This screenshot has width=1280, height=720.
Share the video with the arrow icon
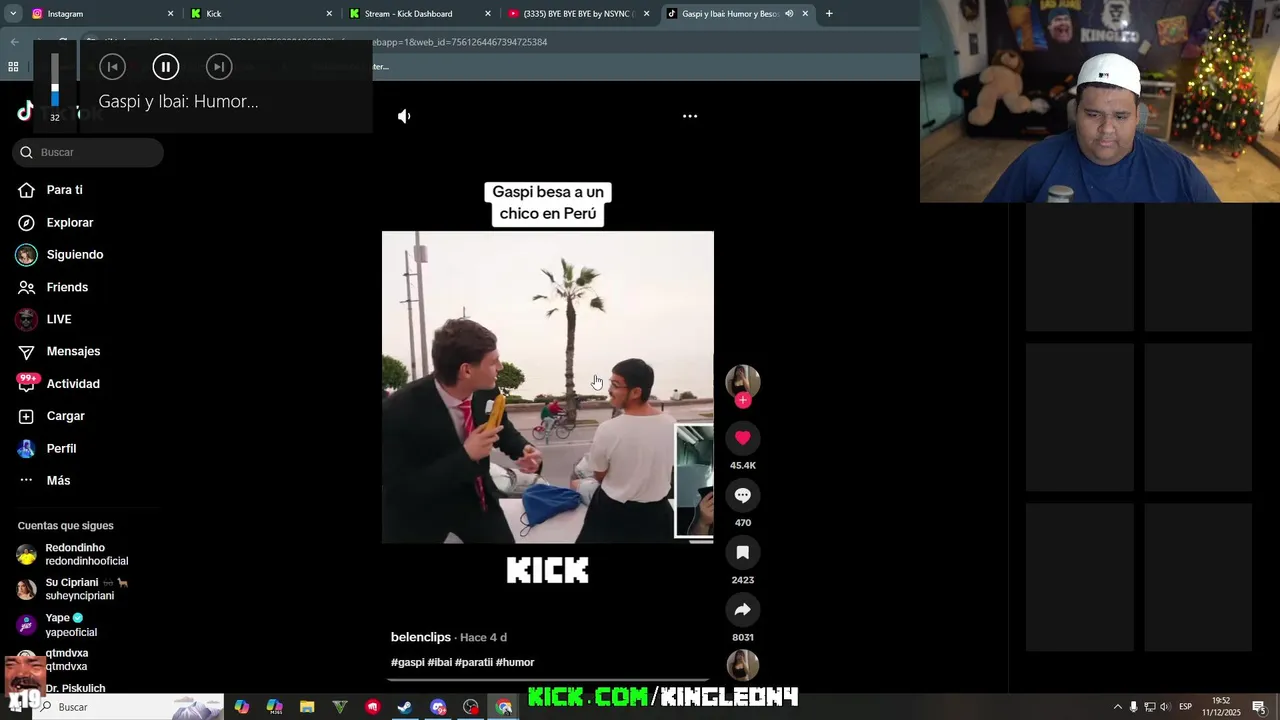click(x=742, y=610)
